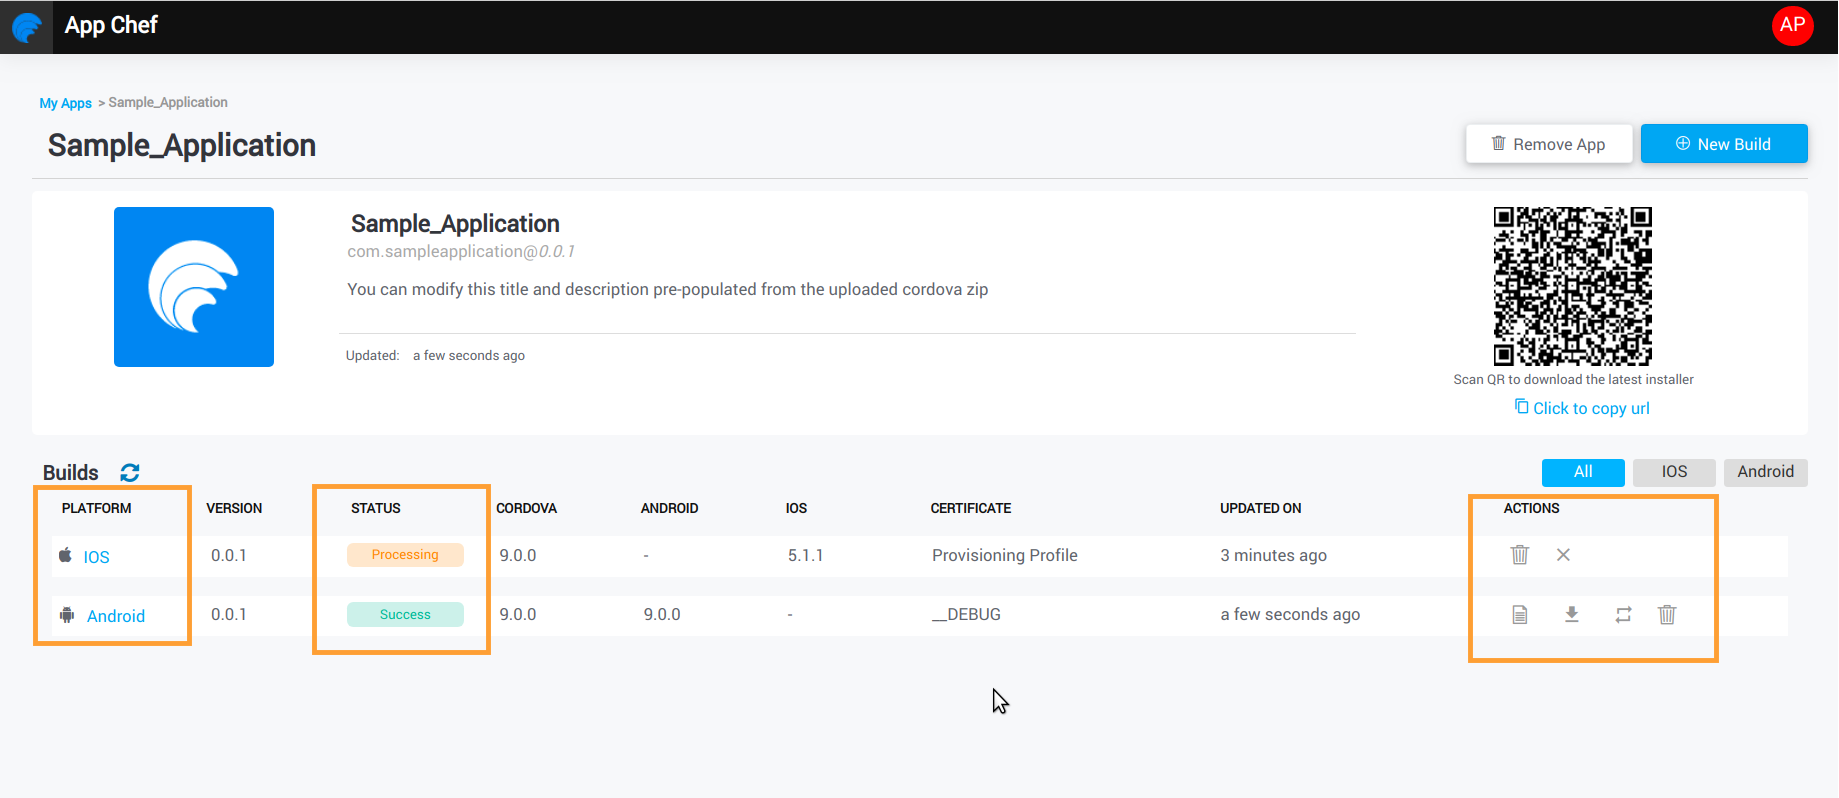
Task: Download the Android build installer
Action: (x=1571, y=615)
